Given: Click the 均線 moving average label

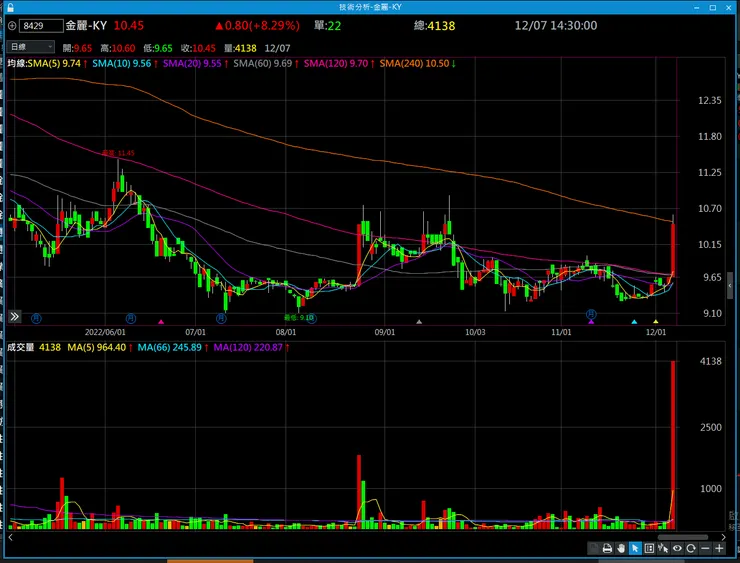Looking at the screenshot, I should tap(17, 63).
